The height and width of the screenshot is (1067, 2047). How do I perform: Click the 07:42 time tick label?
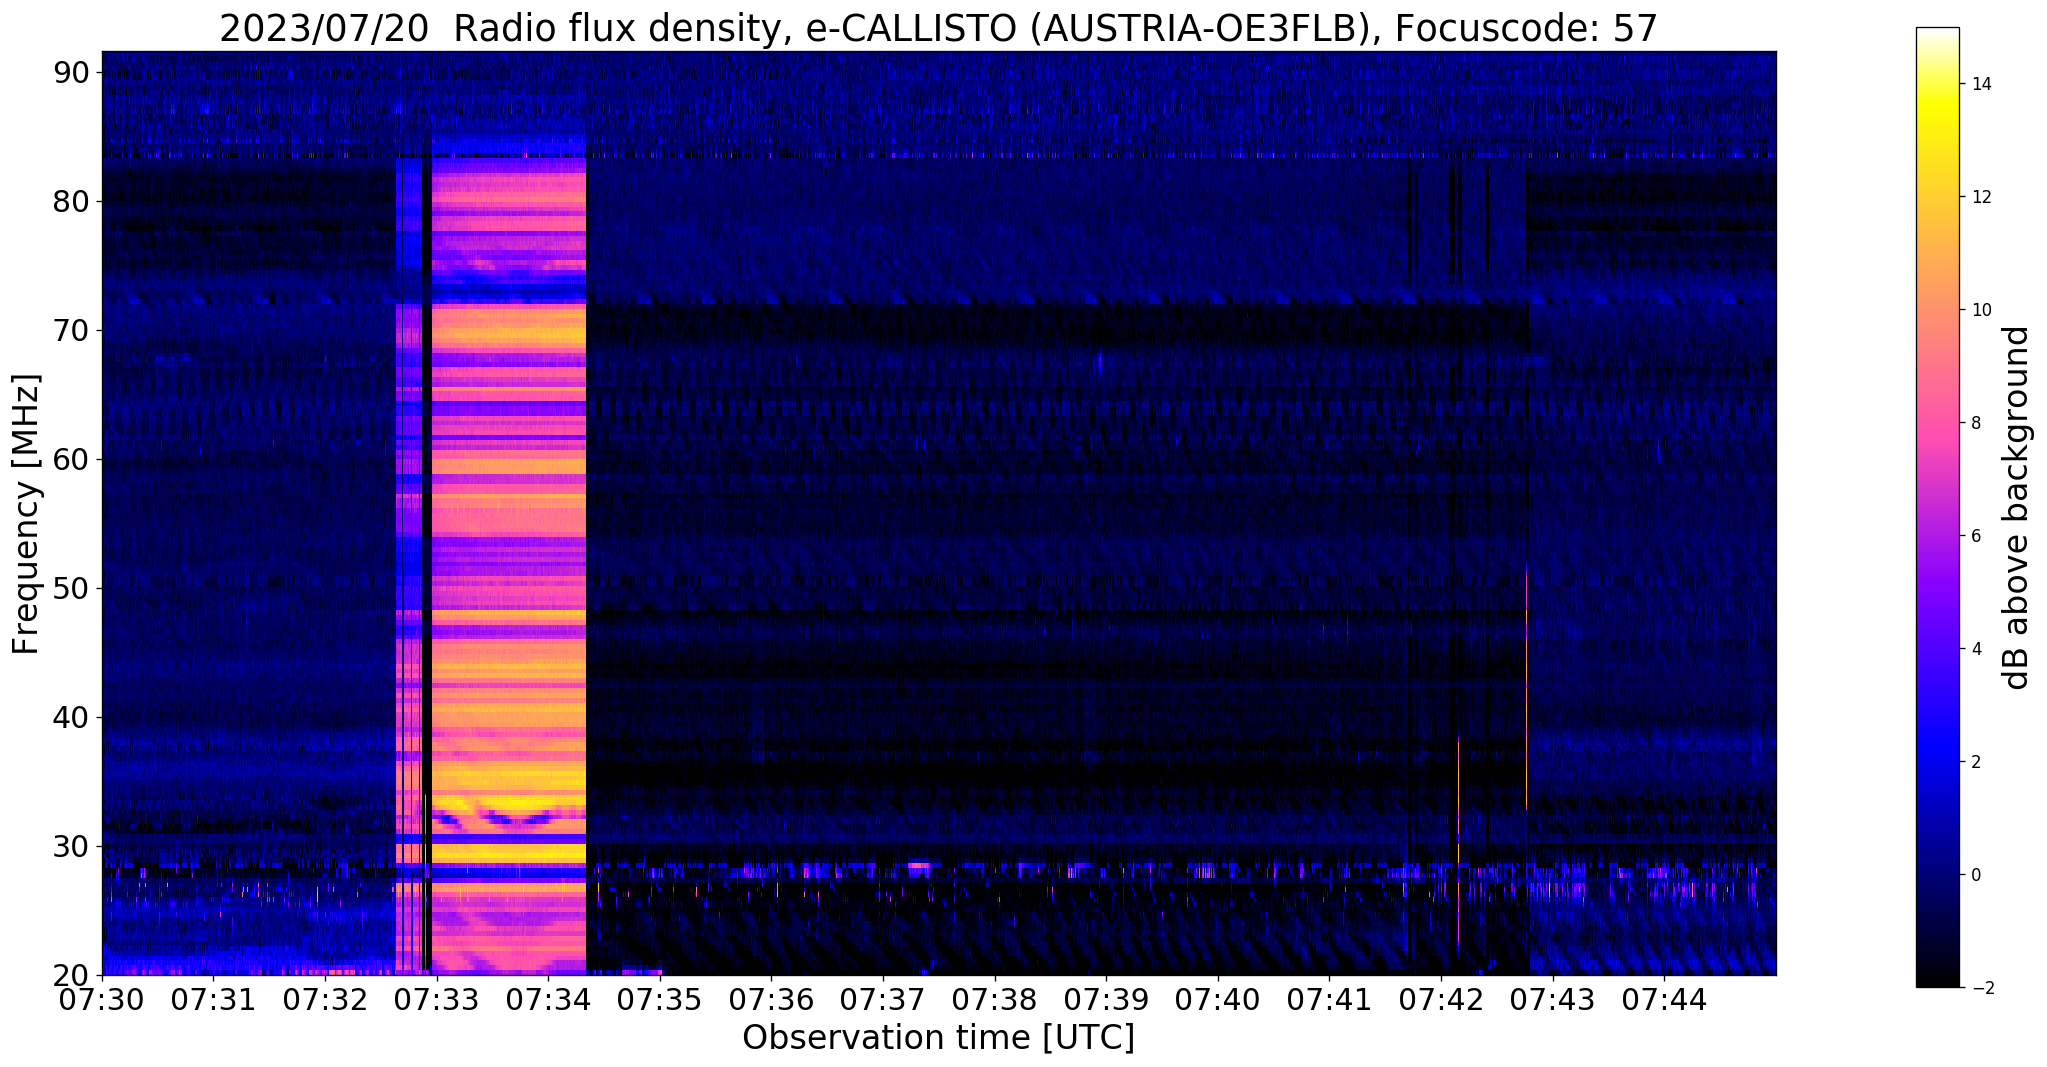click(1441, 1000)
